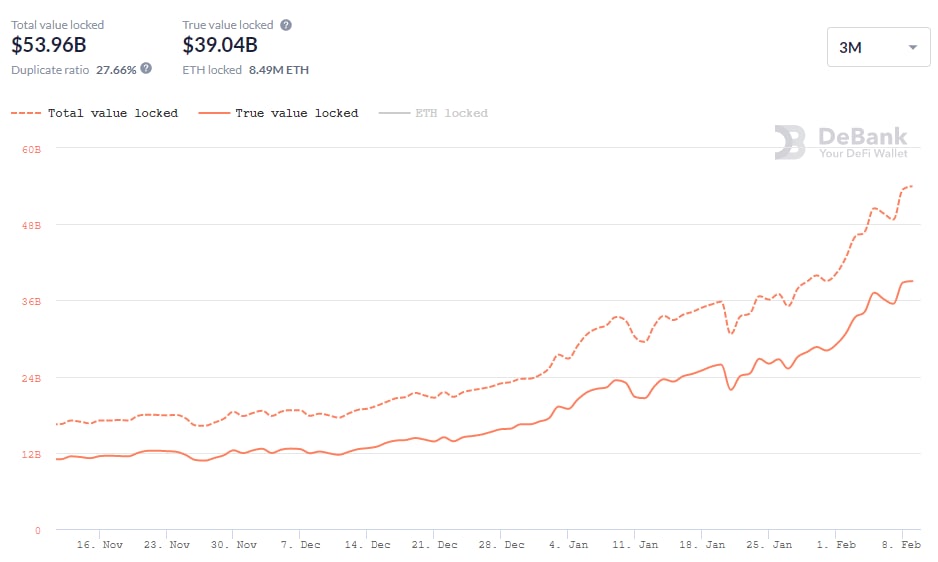This screenshot has height=562, width=938.
Task: Click the DeBank watermark text
Action: tap(862, 136)
